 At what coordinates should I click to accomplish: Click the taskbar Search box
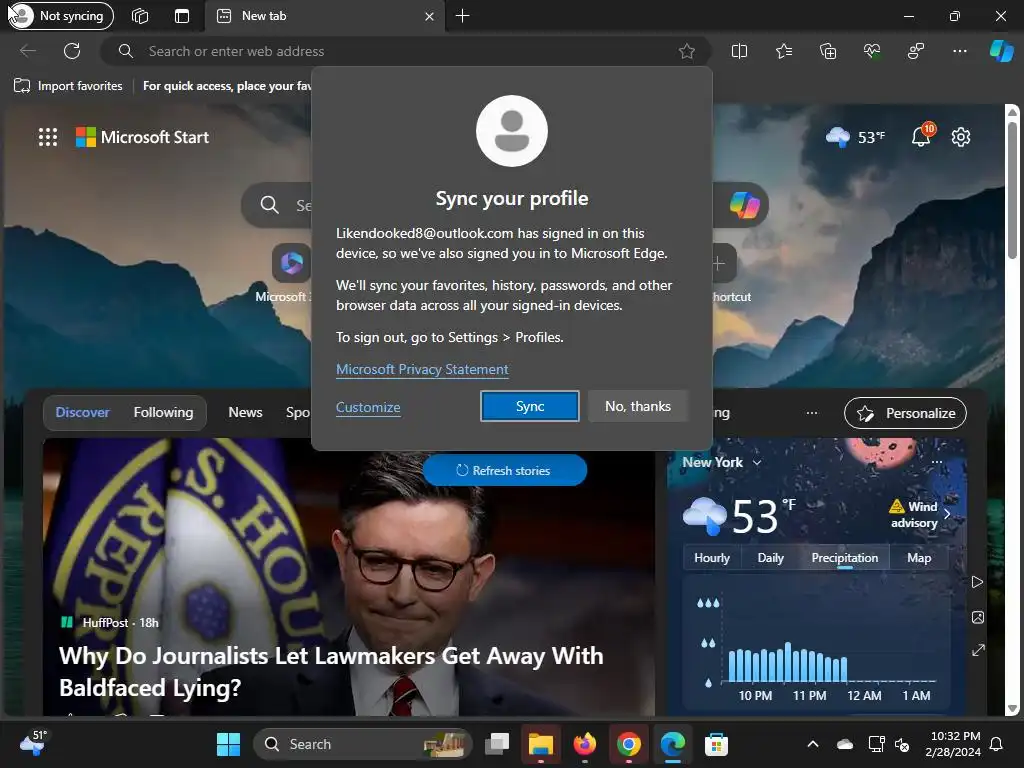pyautogui.click(x=363, y=744)
